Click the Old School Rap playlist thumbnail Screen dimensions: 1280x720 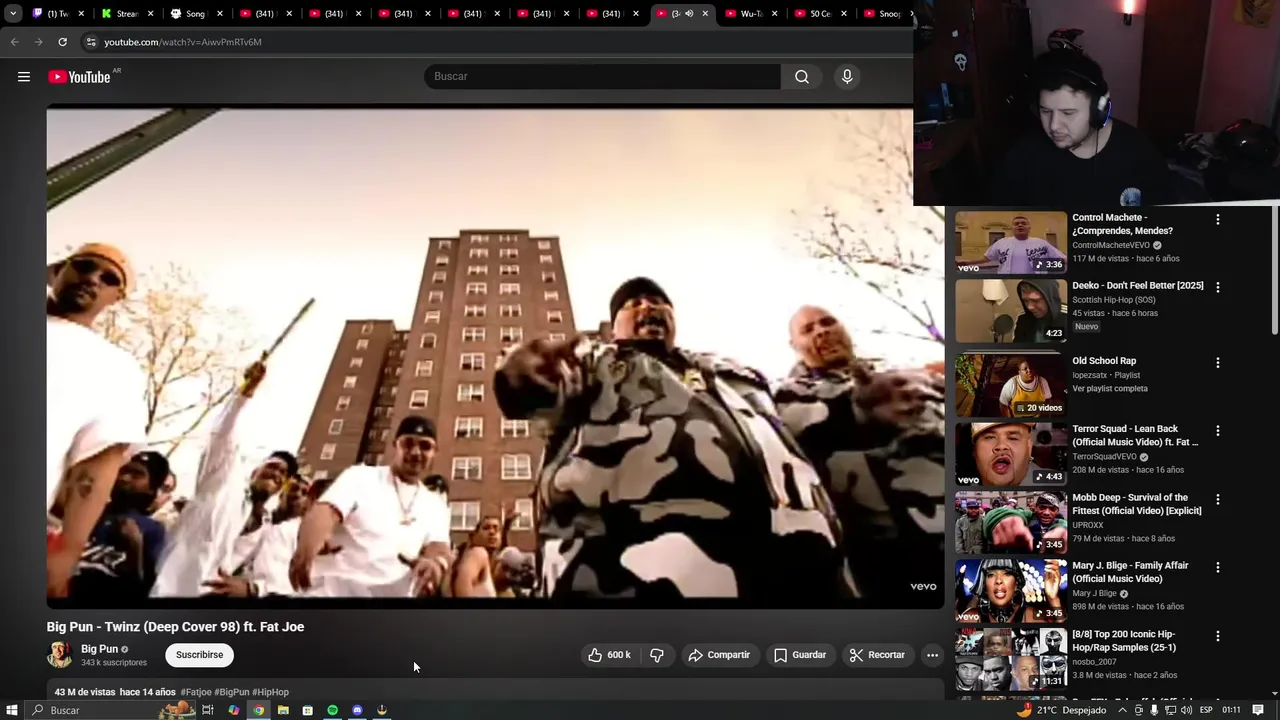pos(1011,384)
